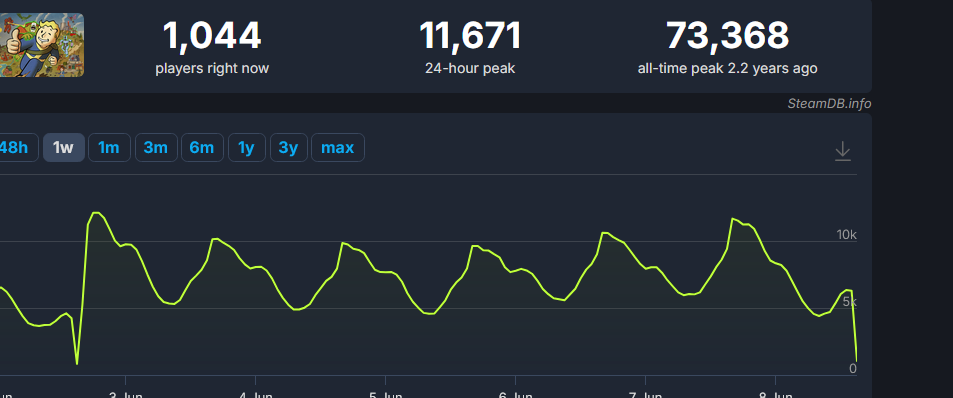Click the 1,044 players right now stat
Screen dimensions: 953x398
click(212, 47)
